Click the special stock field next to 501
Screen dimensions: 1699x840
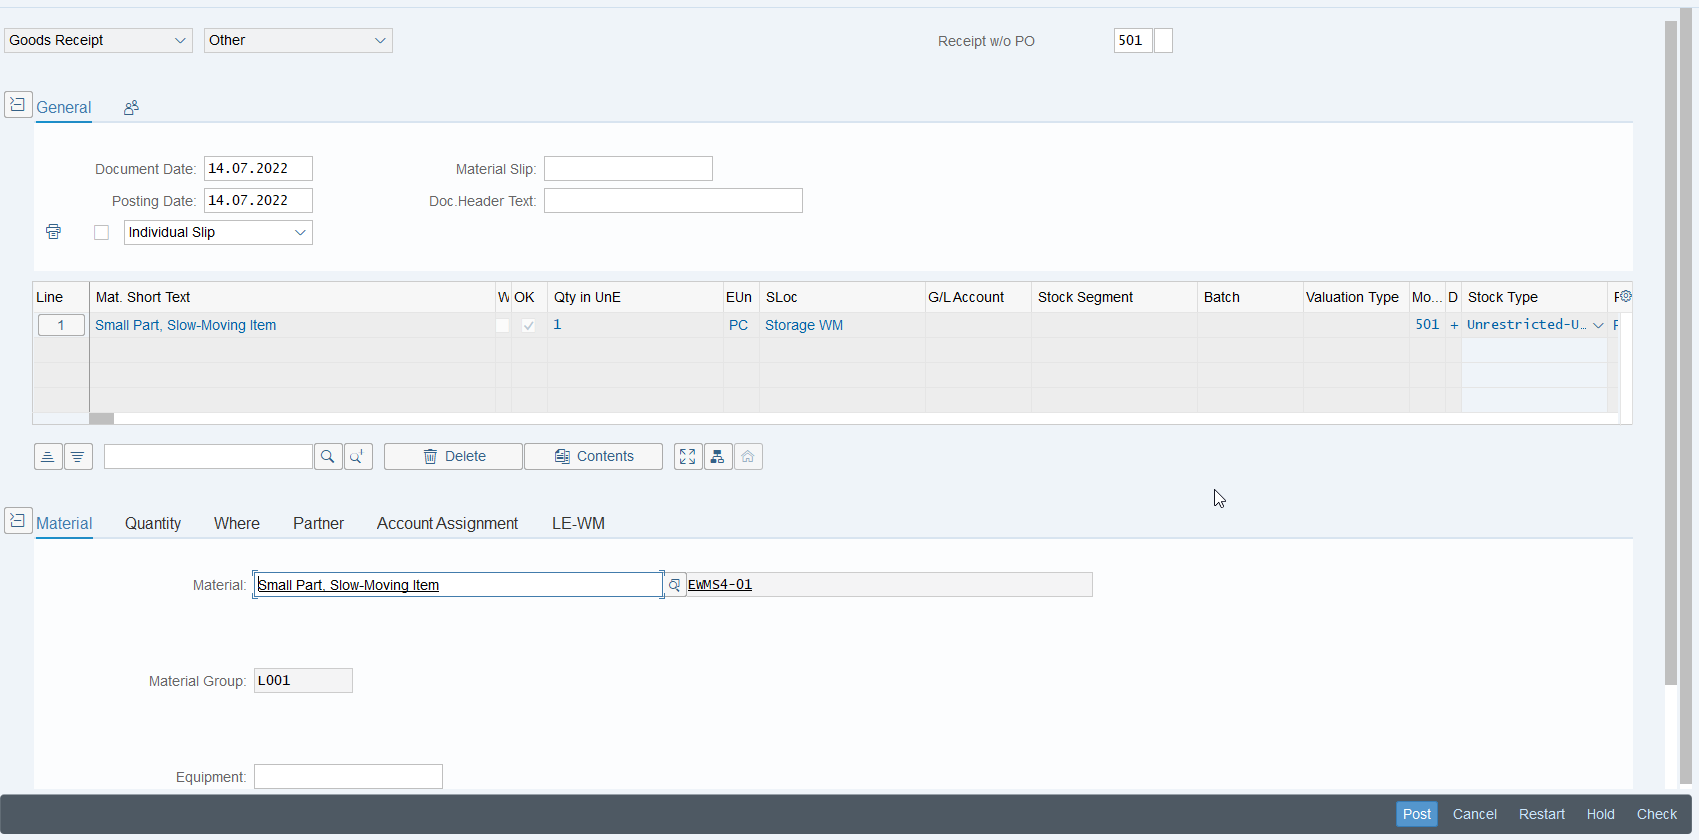pos(1163,40)
